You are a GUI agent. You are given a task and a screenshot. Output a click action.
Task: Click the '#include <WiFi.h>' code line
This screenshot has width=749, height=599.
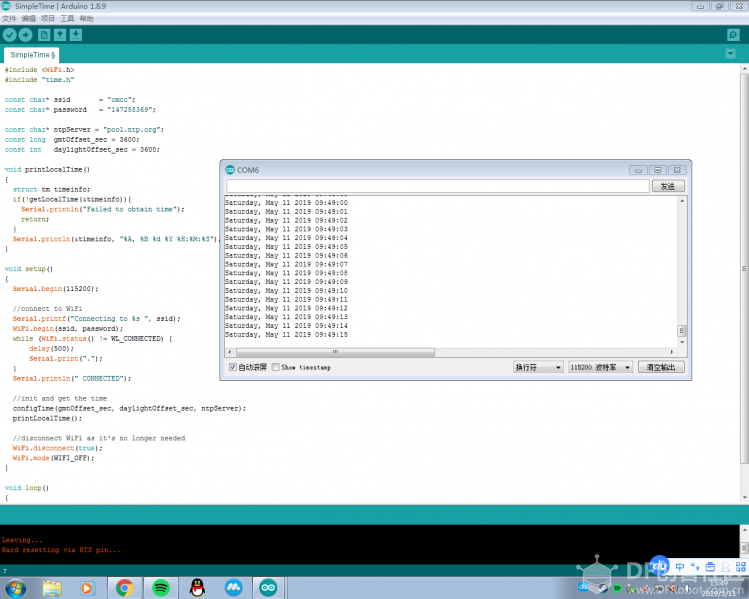(x=40, y=70)
